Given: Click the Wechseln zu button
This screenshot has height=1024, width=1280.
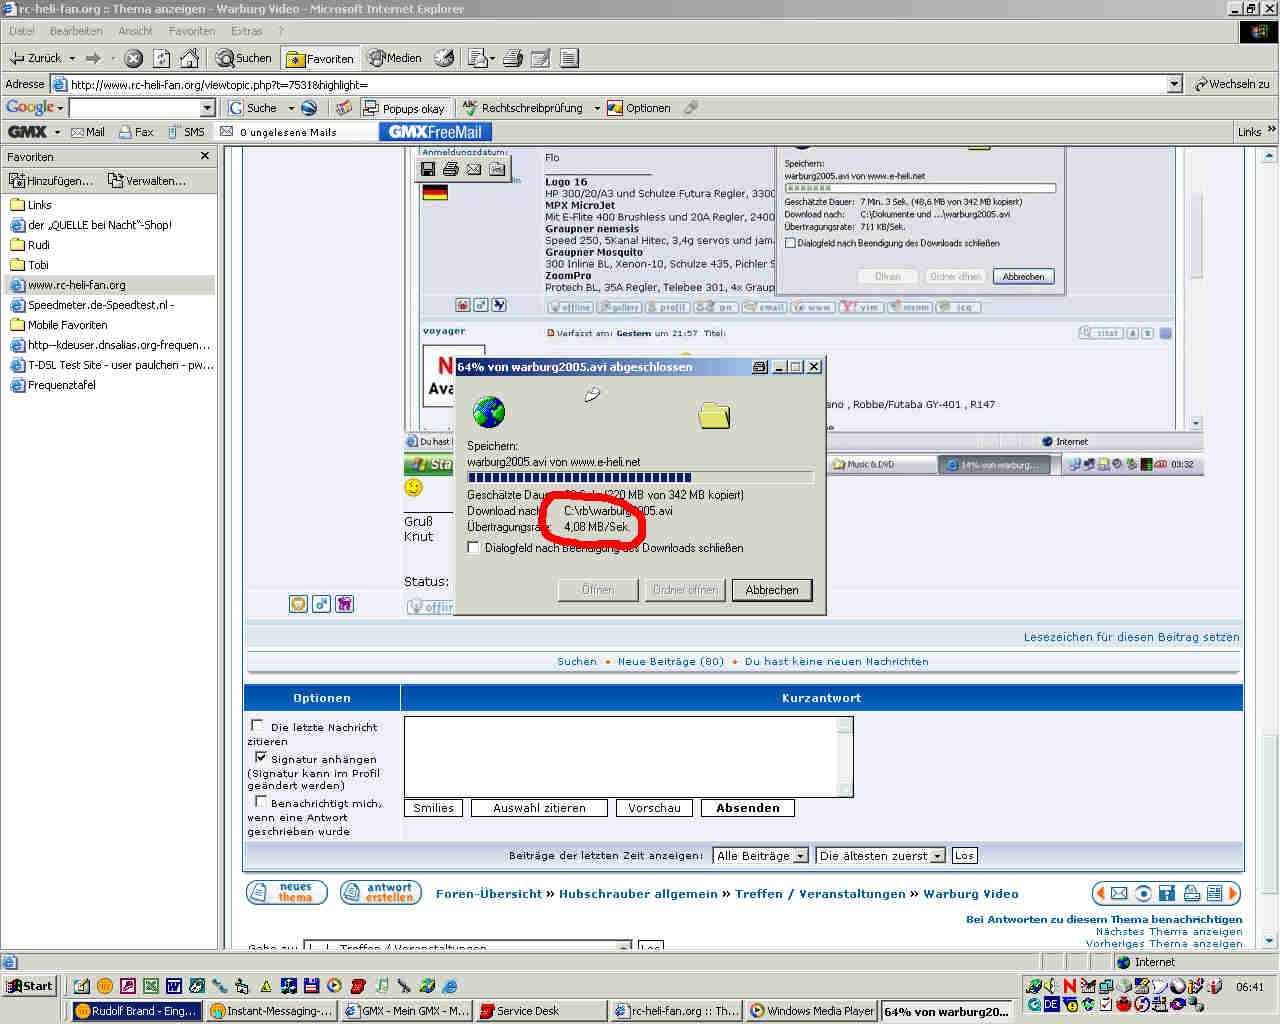Looking at the screenshot, I should coord(1232,84).
